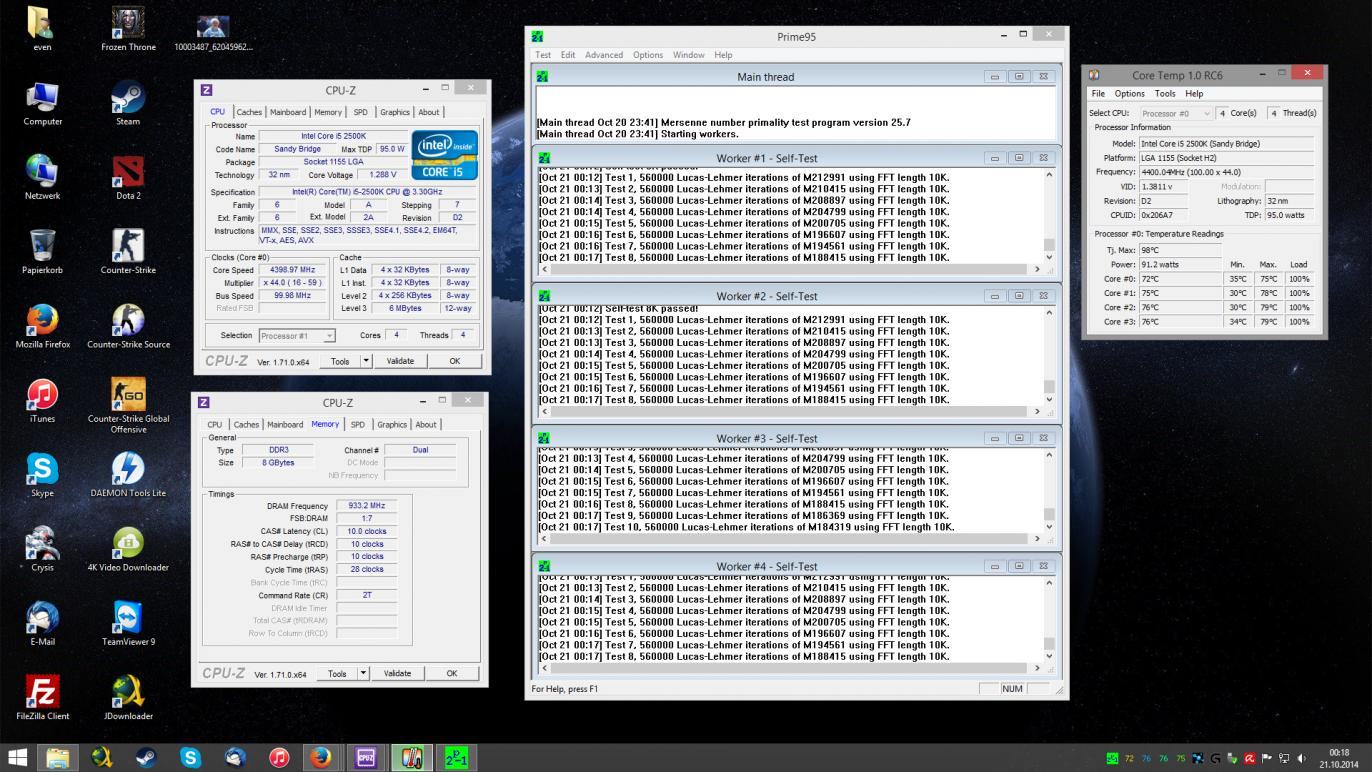Screen dimensions: 1372x772
Task: Switch to the Mainboard tab in upper CPU-Z
Action: pos(288,112)
